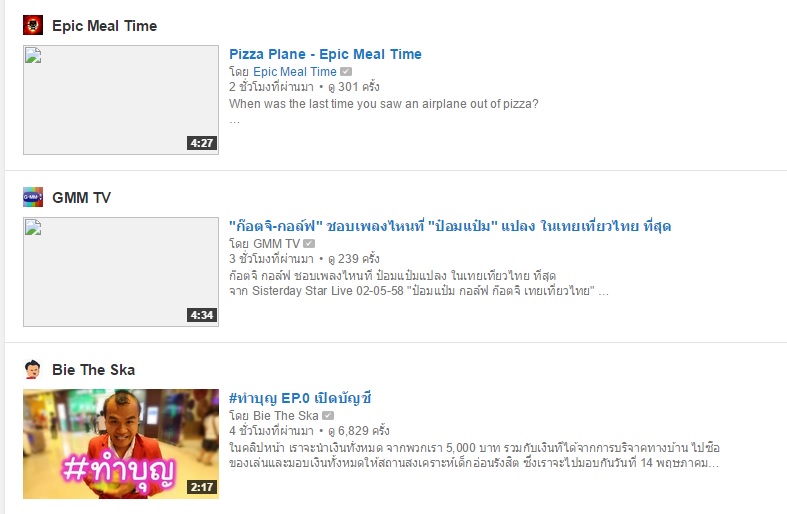
Task: Open the Pizza Plane - Epic Meal Time video
Action: click(x=325, y=54)
